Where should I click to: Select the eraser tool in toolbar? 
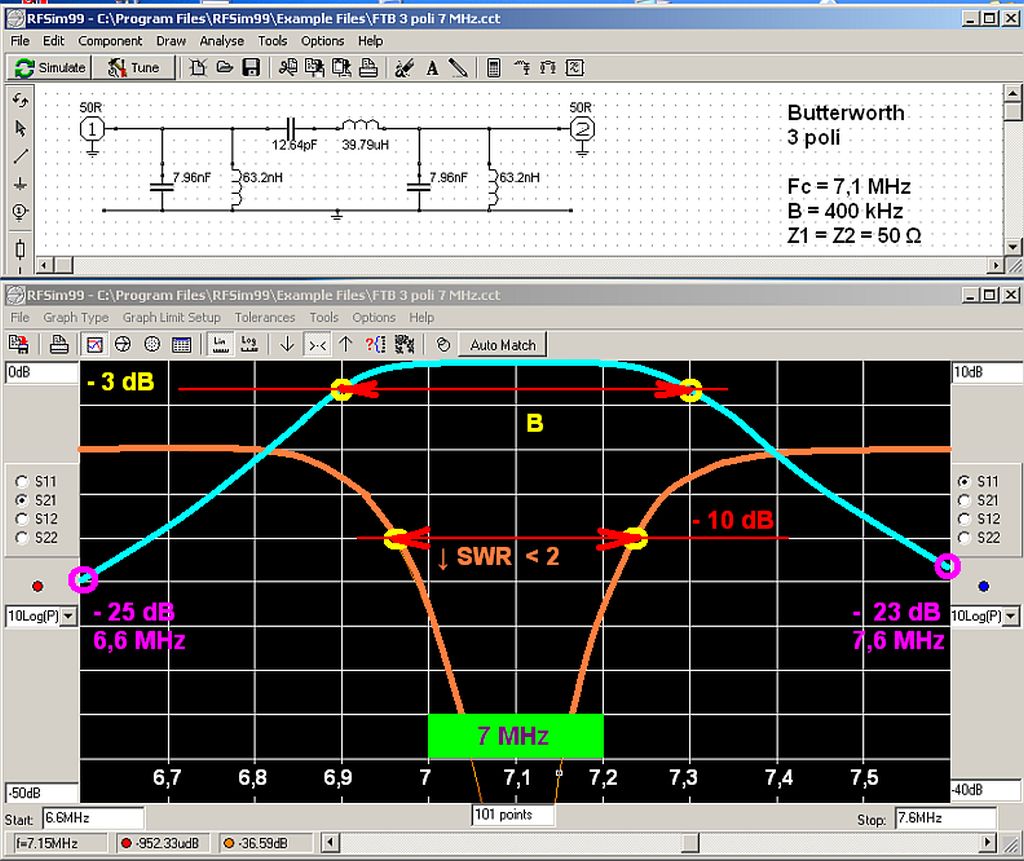pos(404,67)
